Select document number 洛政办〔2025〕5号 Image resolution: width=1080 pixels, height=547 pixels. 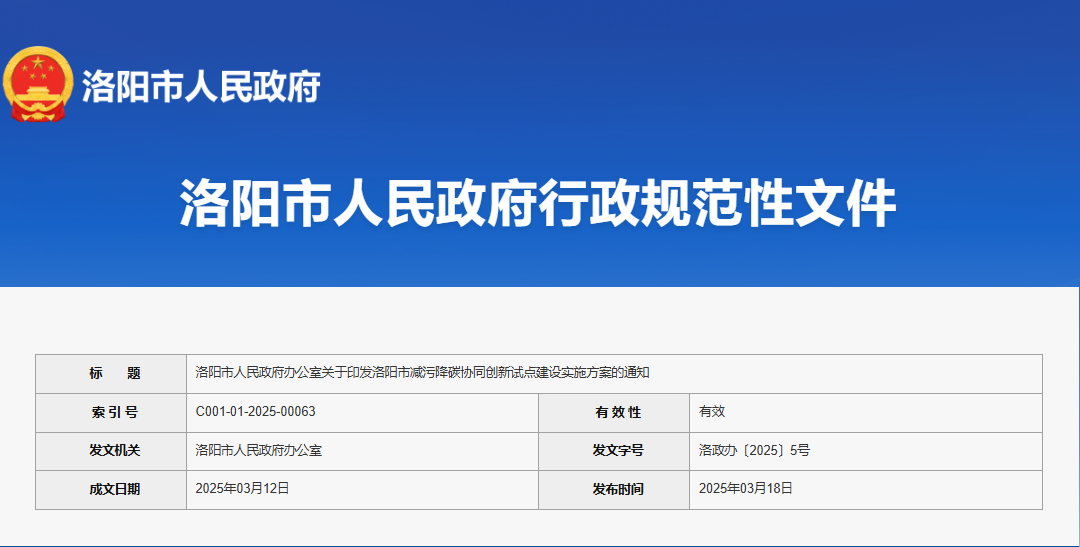tap(754, 451)
